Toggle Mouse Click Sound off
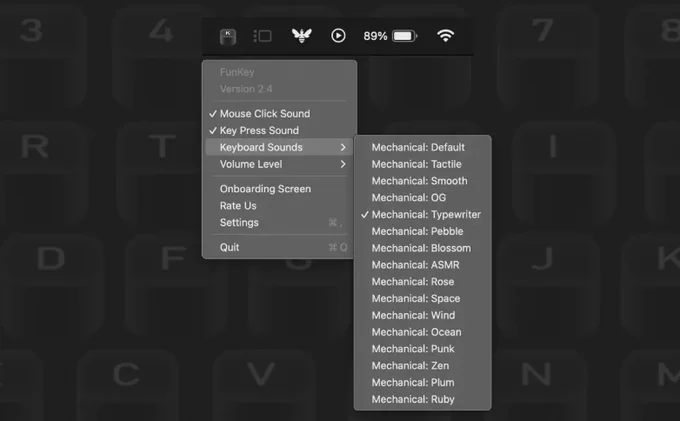This screenshot has height=421, width=680. point(279,114)
